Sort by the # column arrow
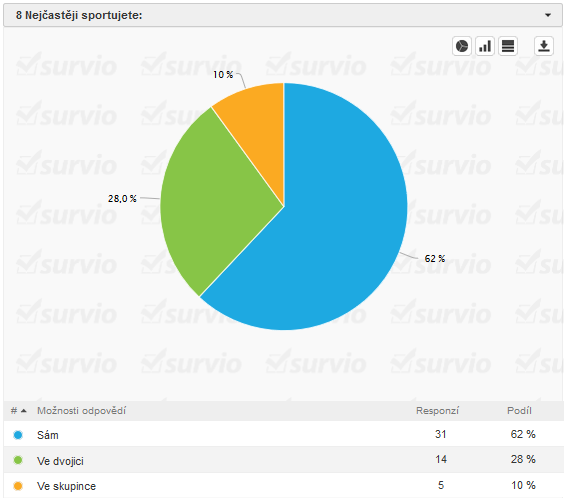 point(24,411)
